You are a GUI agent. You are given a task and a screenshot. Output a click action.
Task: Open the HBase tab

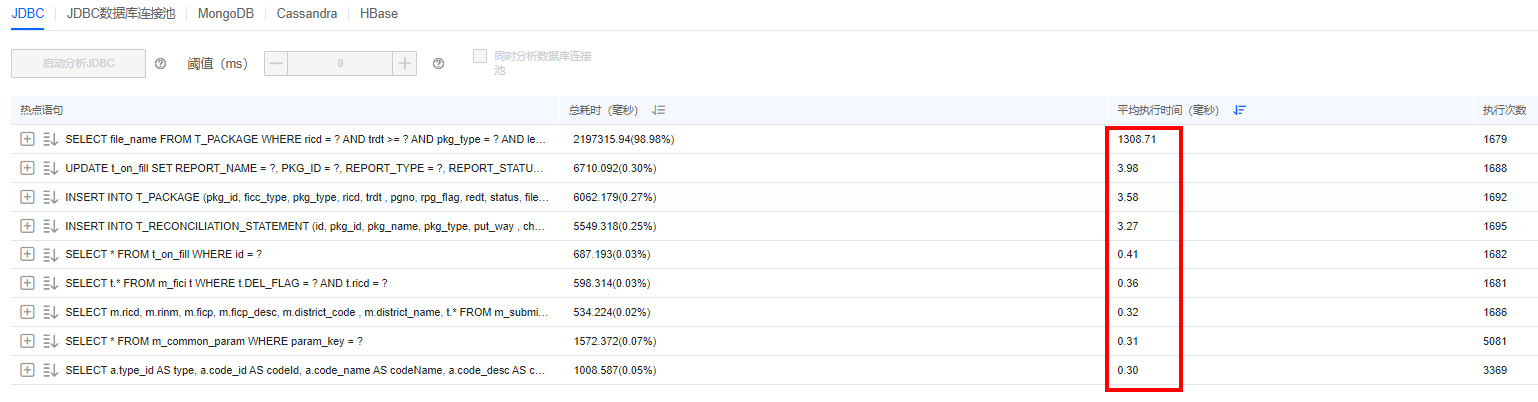(x=377, y=14)
